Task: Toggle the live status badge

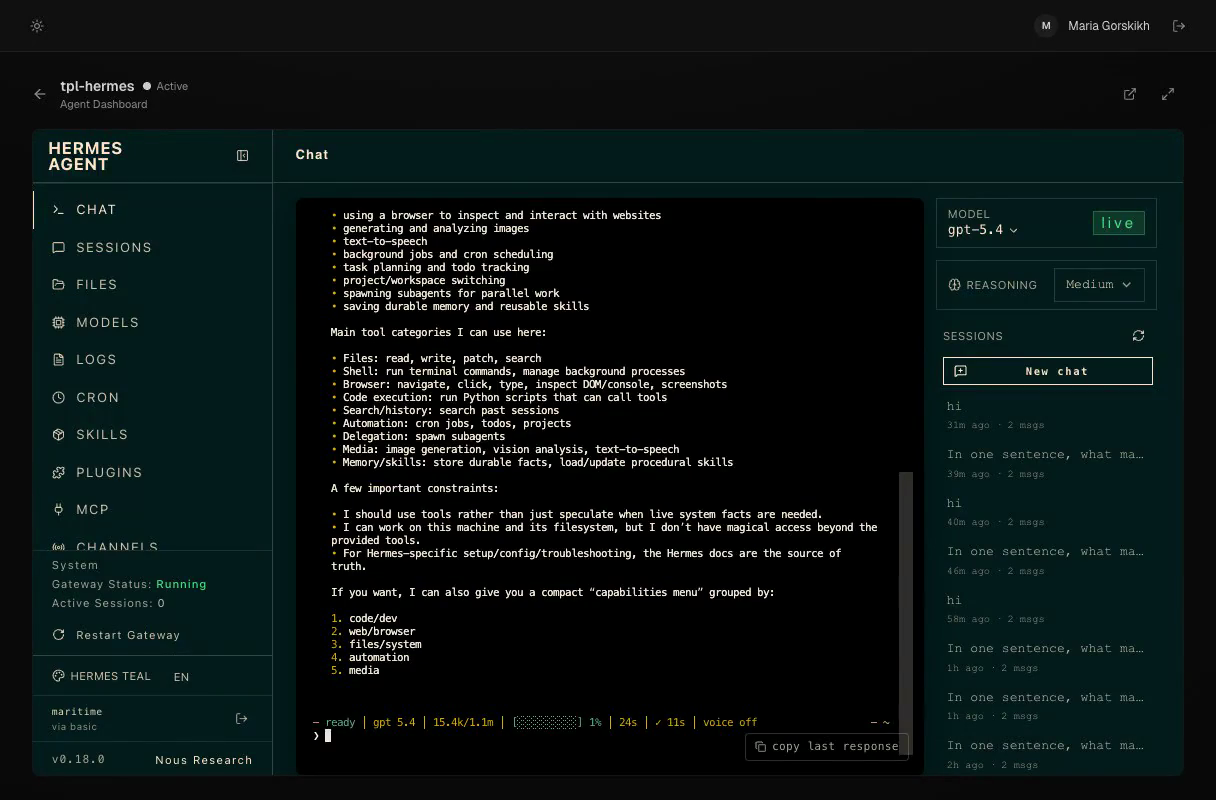Action: tap(1118, 223)
